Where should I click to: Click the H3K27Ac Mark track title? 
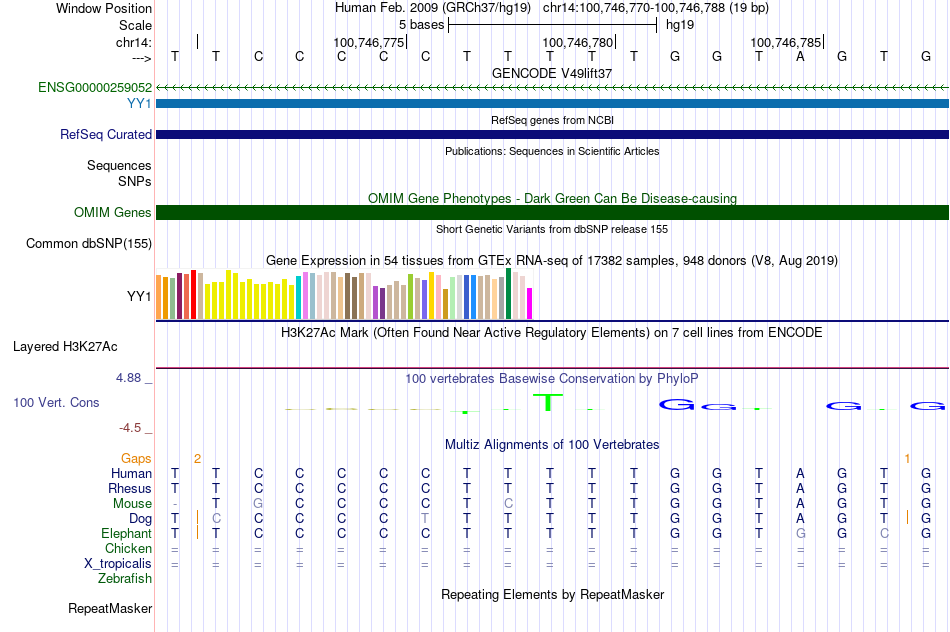[552, 333]
